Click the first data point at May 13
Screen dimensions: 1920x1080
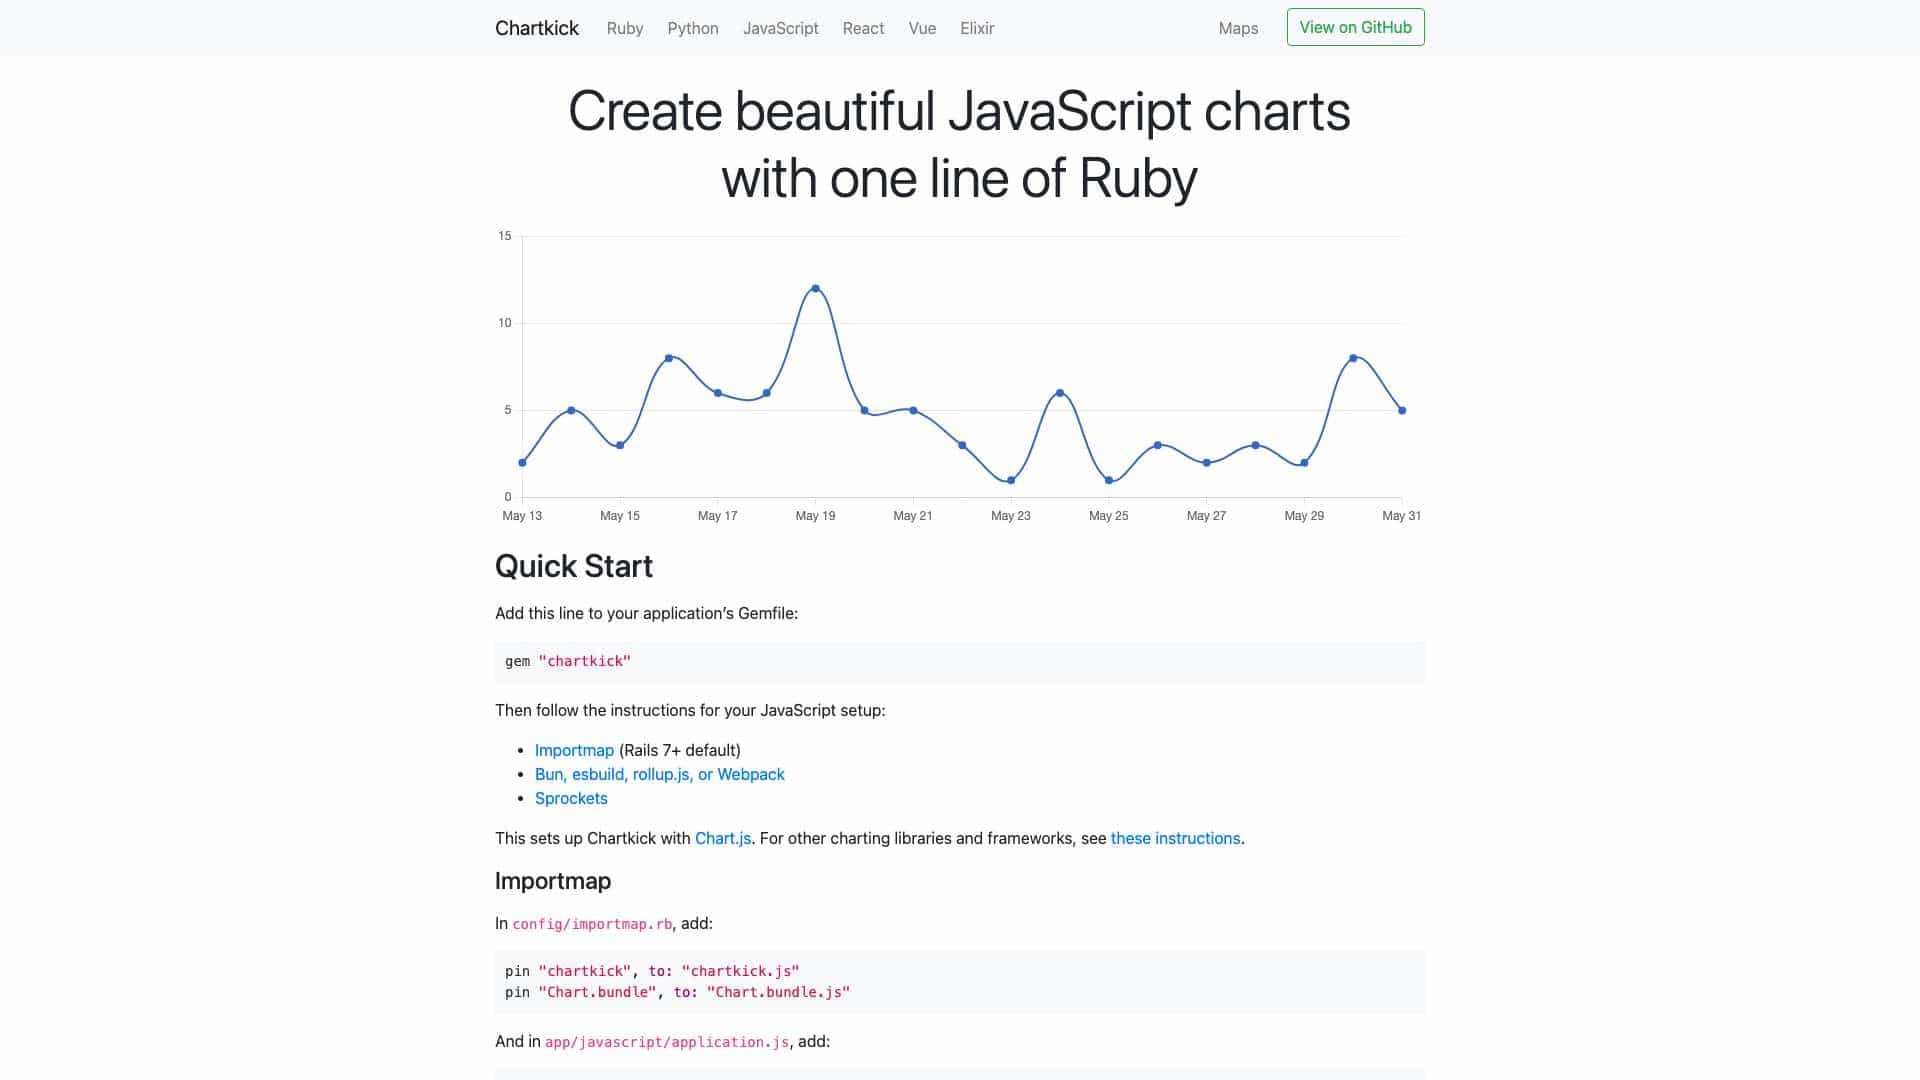coord(523,463)
